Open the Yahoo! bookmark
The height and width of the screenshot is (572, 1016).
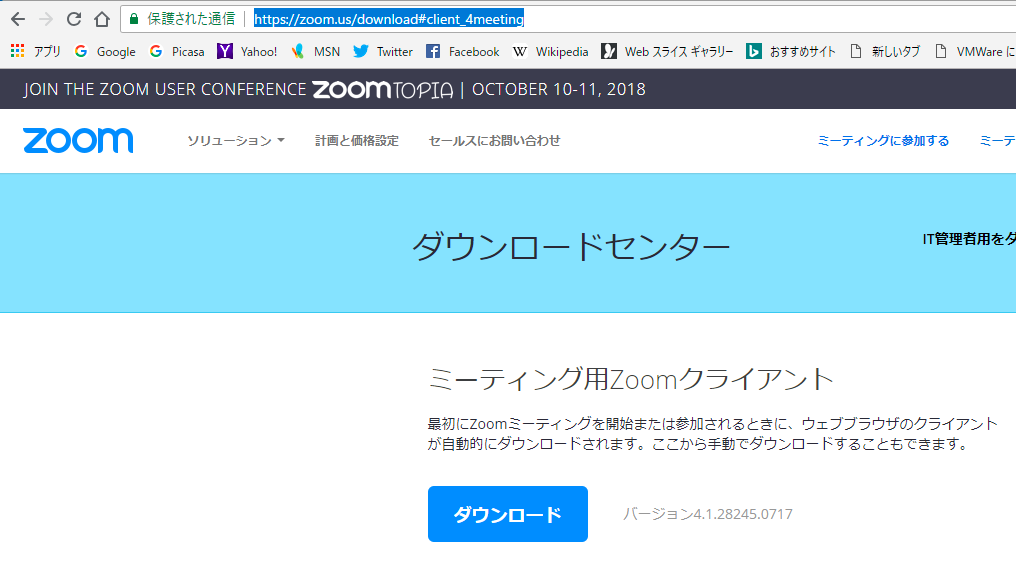(x=247, y=51)
